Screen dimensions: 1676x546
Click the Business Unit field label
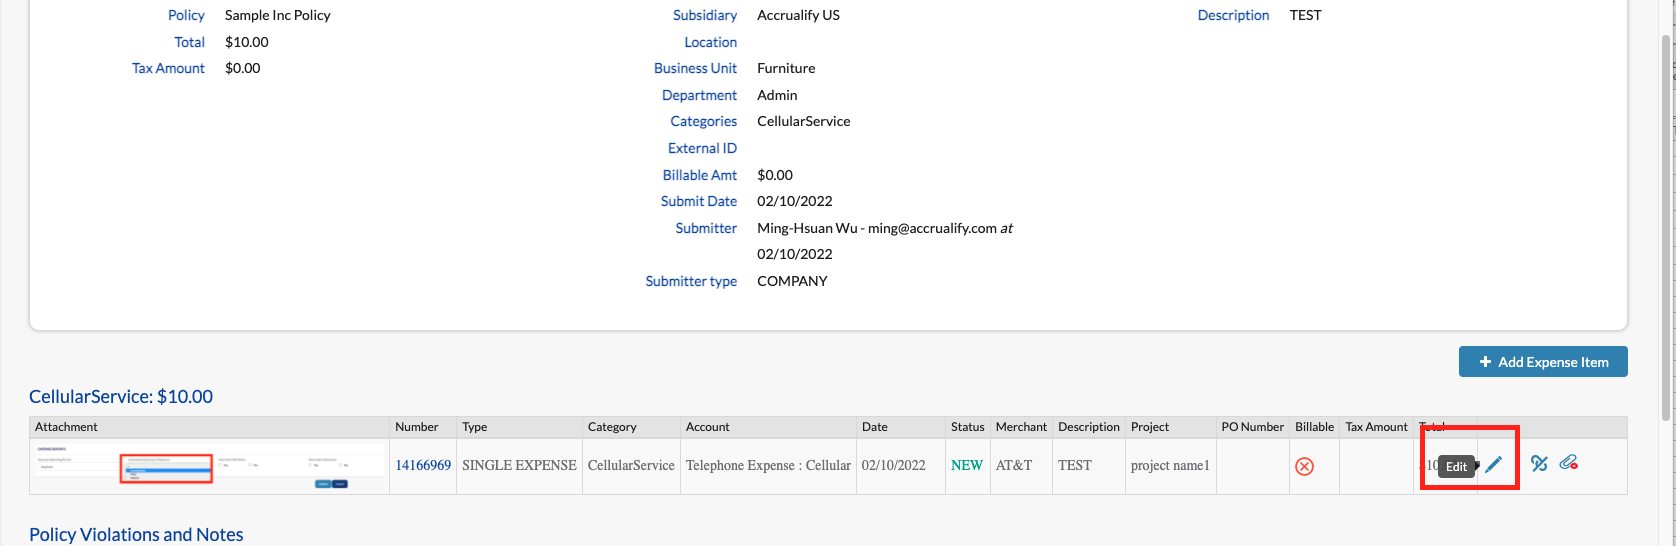click(695, 68)
